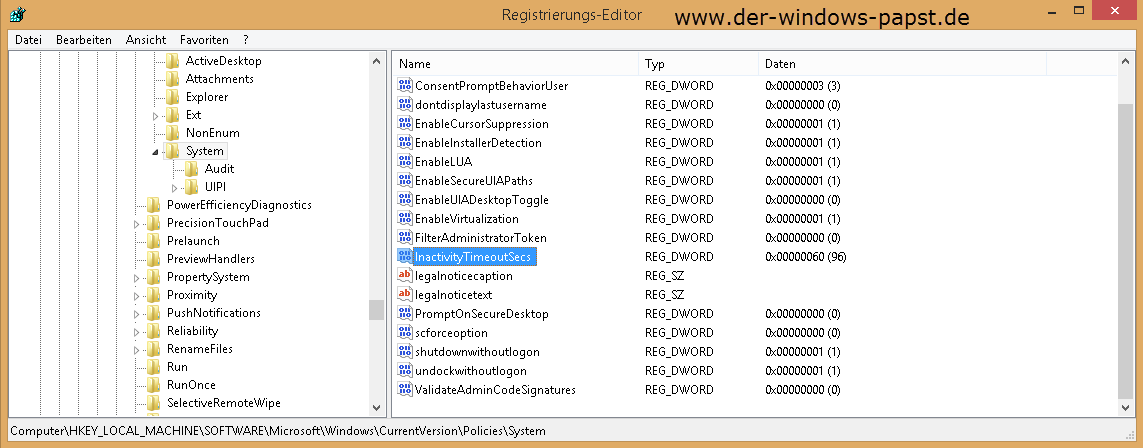
Task: Select the Explorer key in tree
Action: point(206,97)
